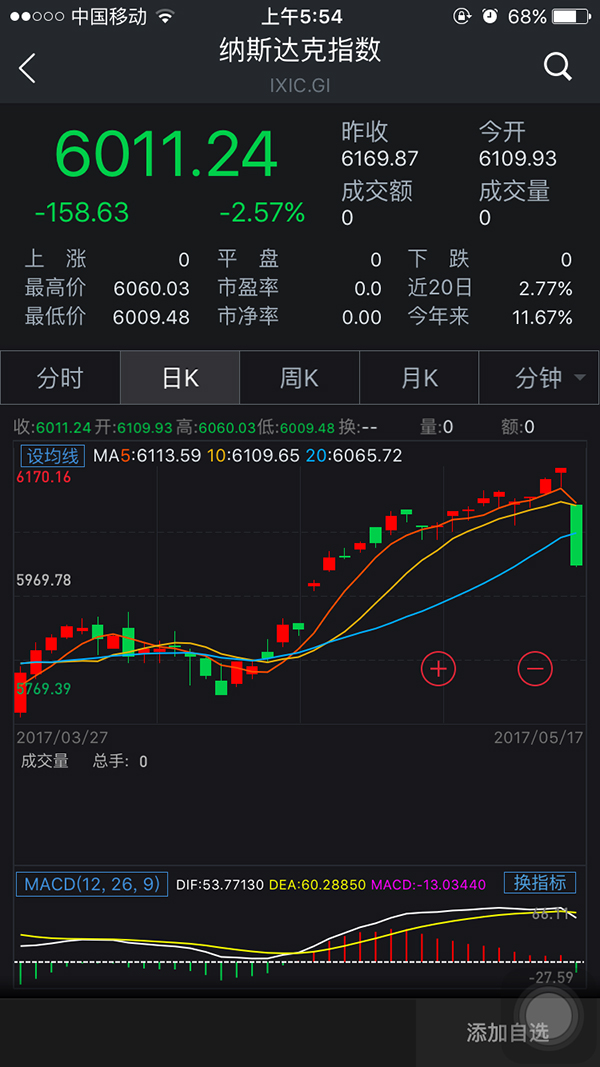Tap the back arrow icon
This screenshot has width=600, height=1067.
point(27,68)
